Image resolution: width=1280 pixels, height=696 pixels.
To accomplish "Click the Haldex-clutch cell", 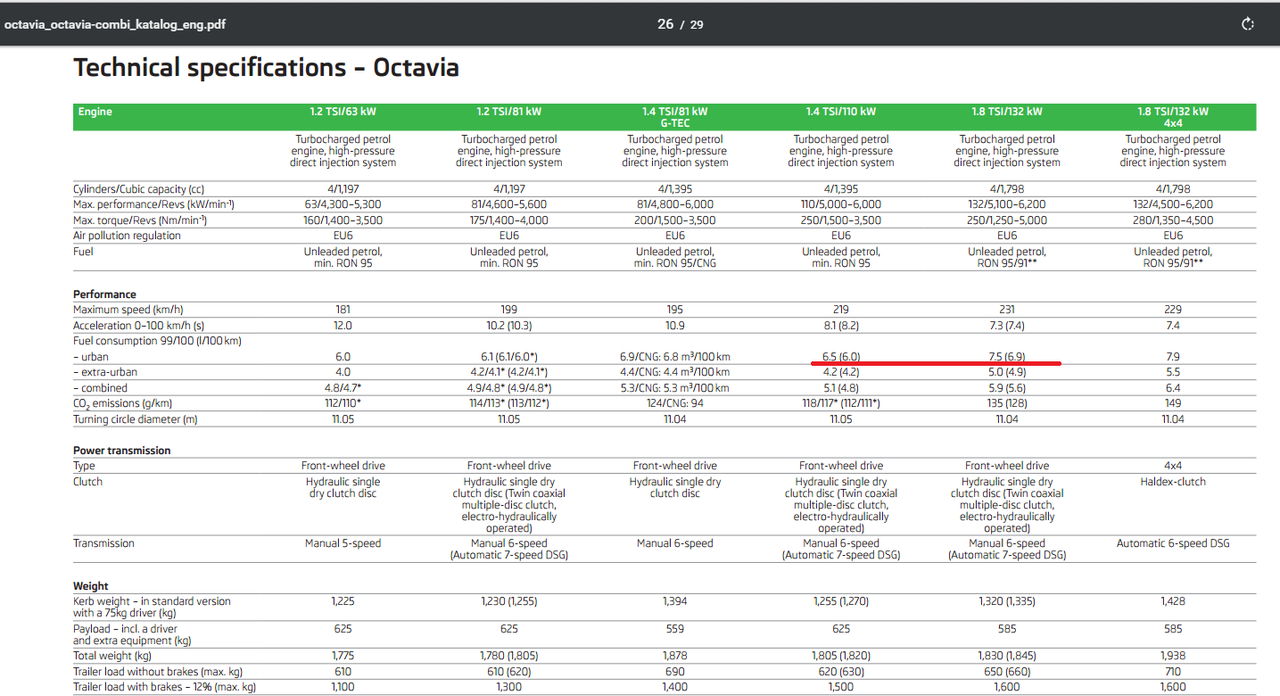I will 1173,482.
